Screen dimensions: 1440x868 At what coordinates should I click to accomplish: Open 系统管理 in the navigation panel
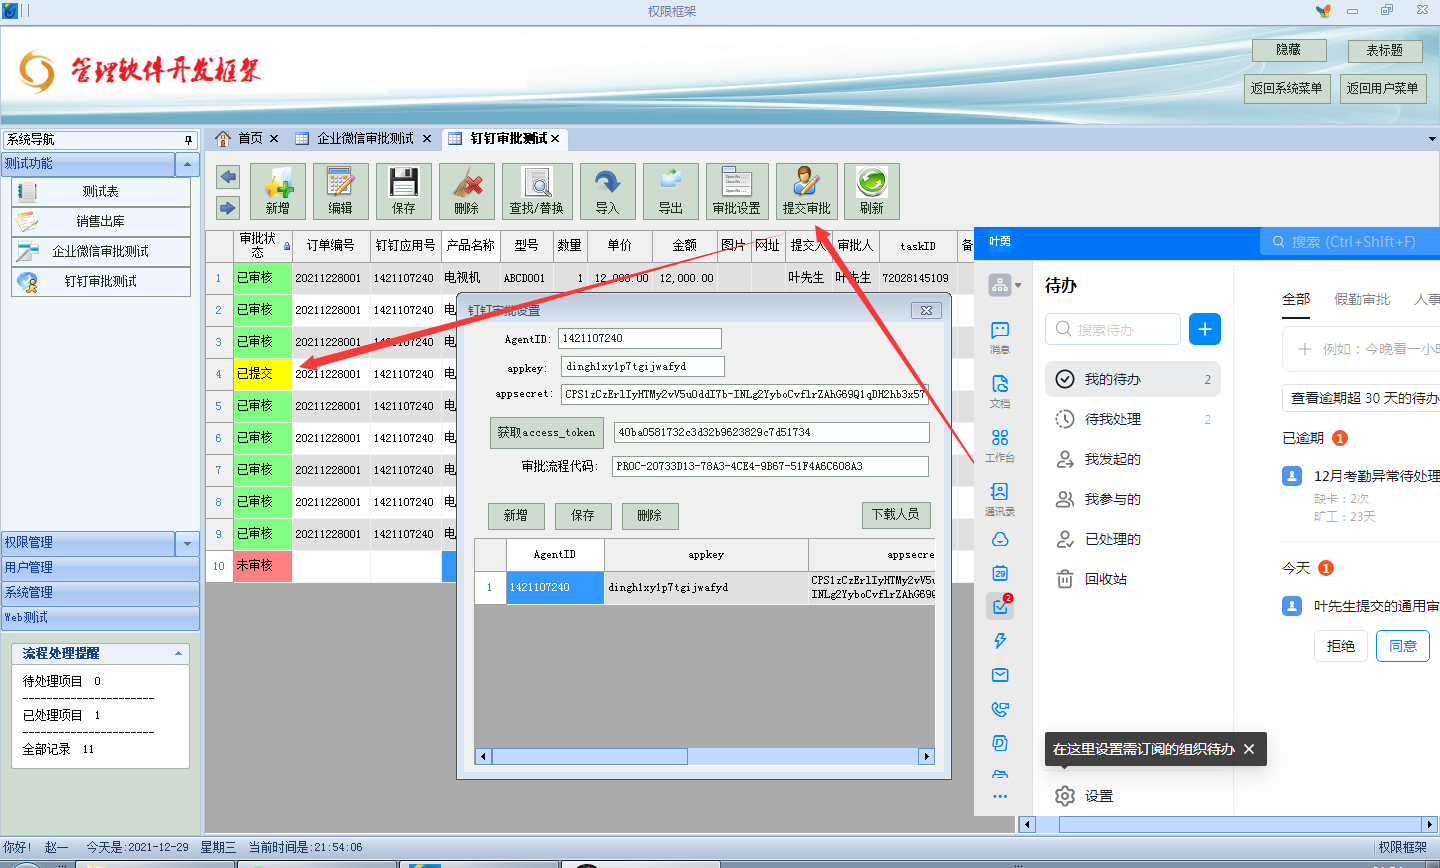[100, 593]
